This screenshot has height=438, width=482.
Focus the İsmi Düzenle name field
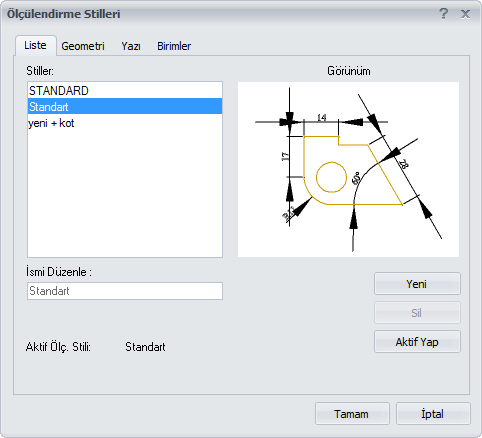pos(125,291)
